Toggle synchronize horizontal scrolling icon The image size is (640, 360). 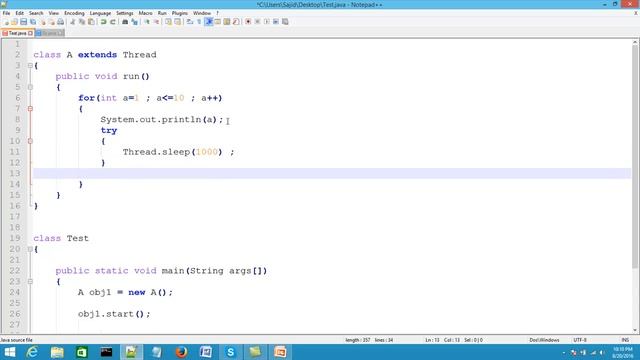[x=178, y=22]
